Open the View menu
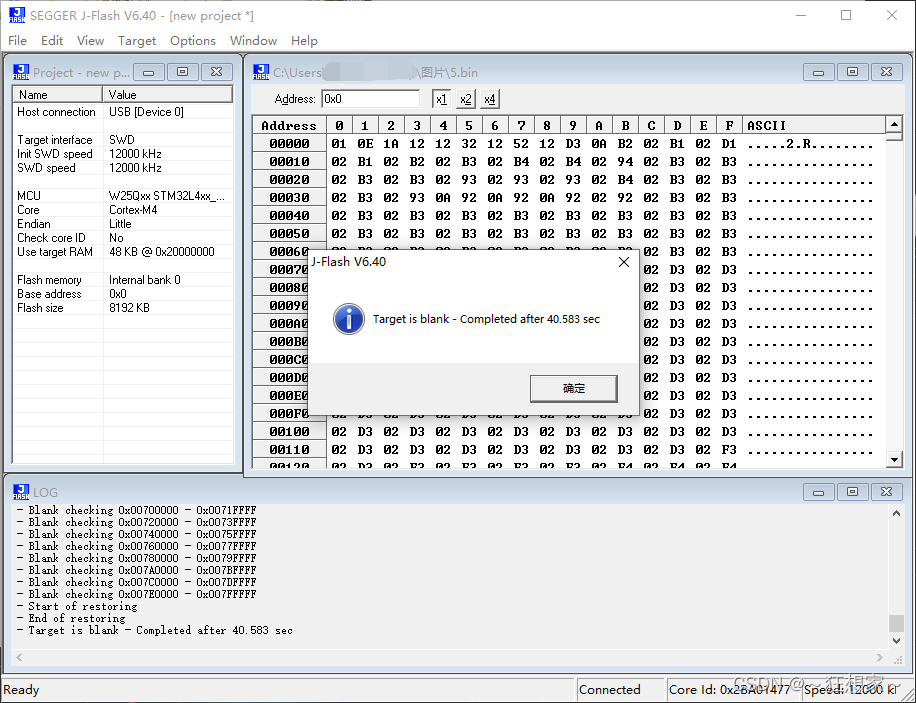Image resolution: width=916 pixels, height=703 pixels. point(90,40)
